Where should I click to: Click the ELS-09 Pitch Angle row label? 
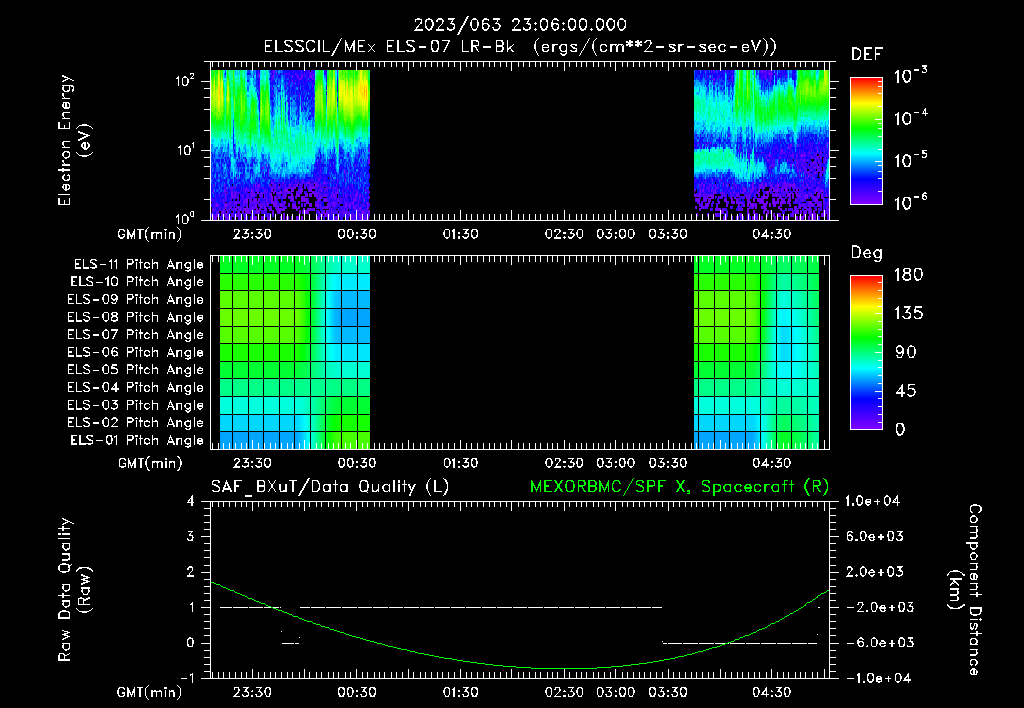pyautogui.click(x=136, y=300)
